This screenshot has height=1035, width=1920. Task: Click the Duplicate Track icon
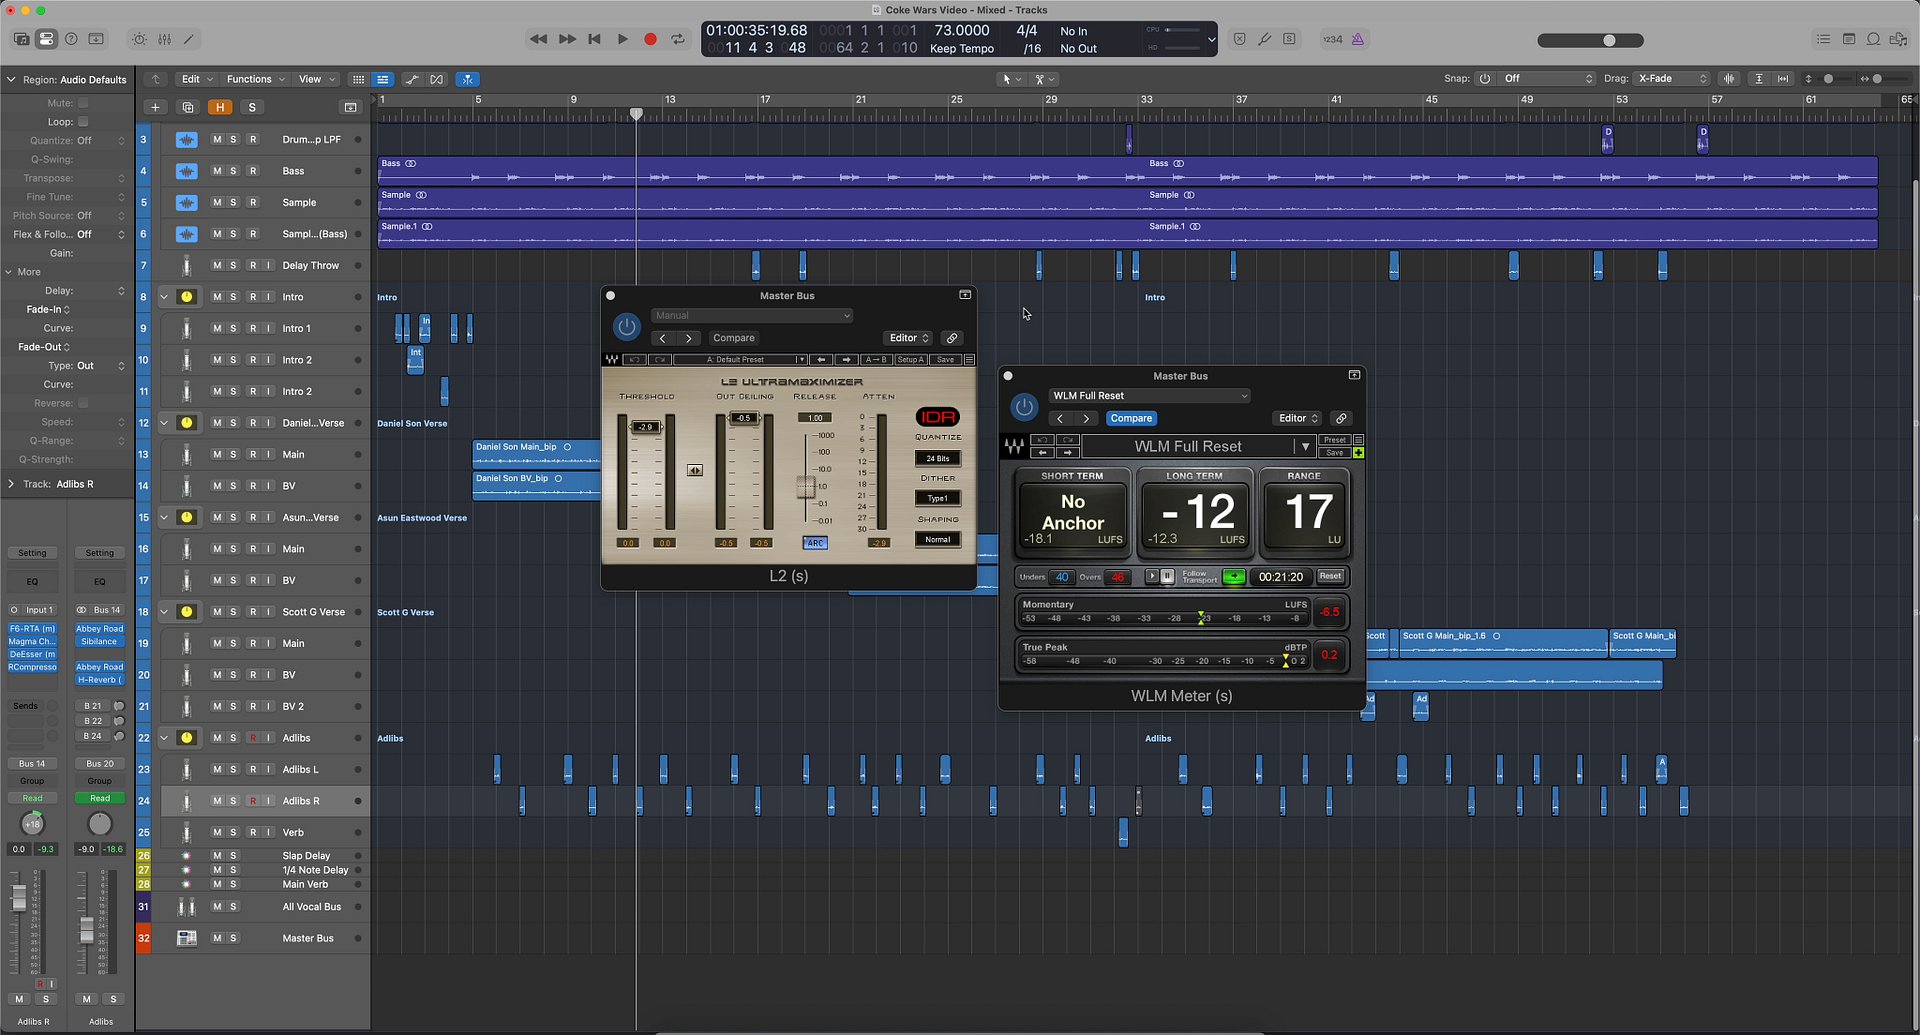(187, 107)
